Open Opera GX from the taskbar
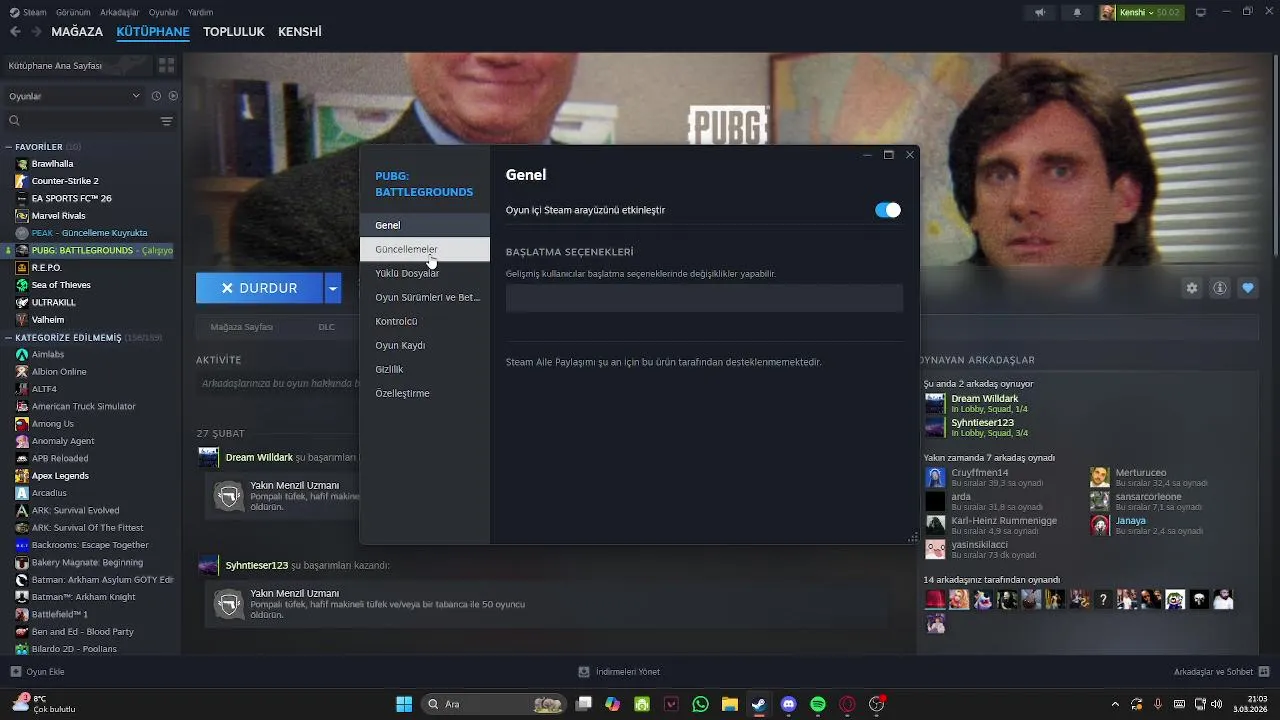Image resolution: width=1280 pixels, height=720 pixels. [848, 704]
